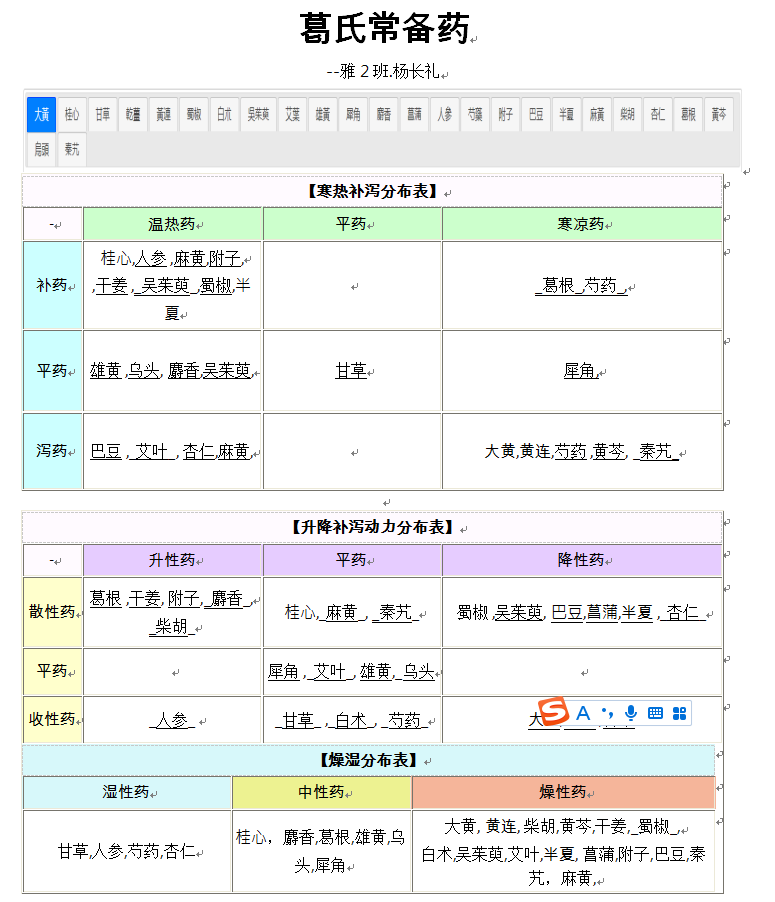775x902 pixels.
Task: Select the 秦艽 tab
Action: click(x=72, y=150)
